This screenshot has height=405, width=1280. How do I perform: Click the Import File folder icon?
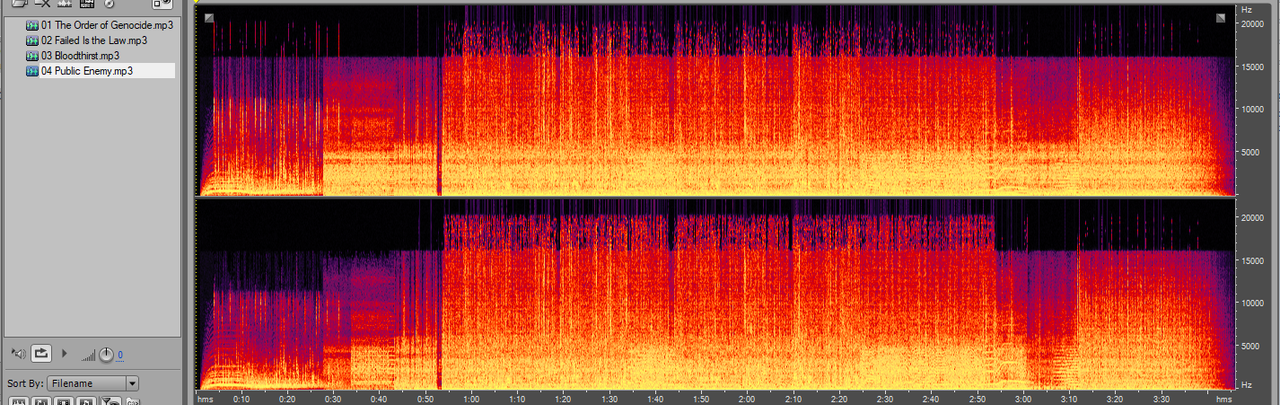click(x=19, y=4)
